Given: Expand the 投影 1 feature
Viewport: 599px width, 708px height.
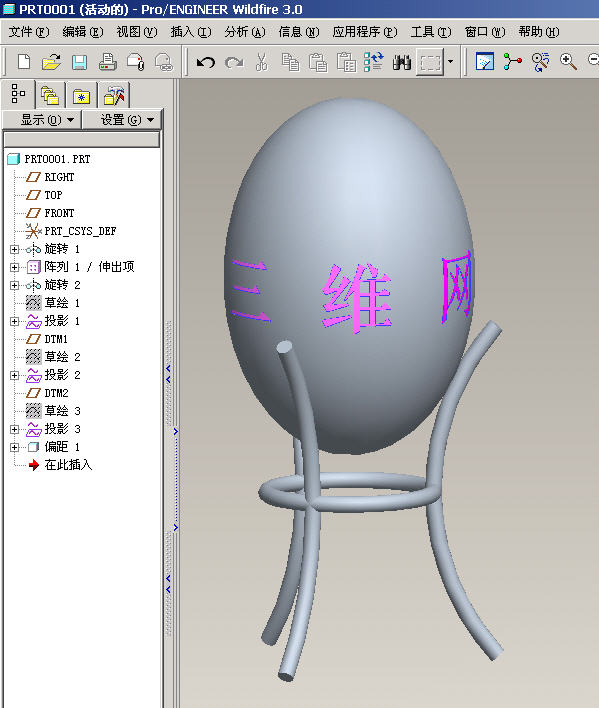Looking at the screenshot, I should coord(14,321).
